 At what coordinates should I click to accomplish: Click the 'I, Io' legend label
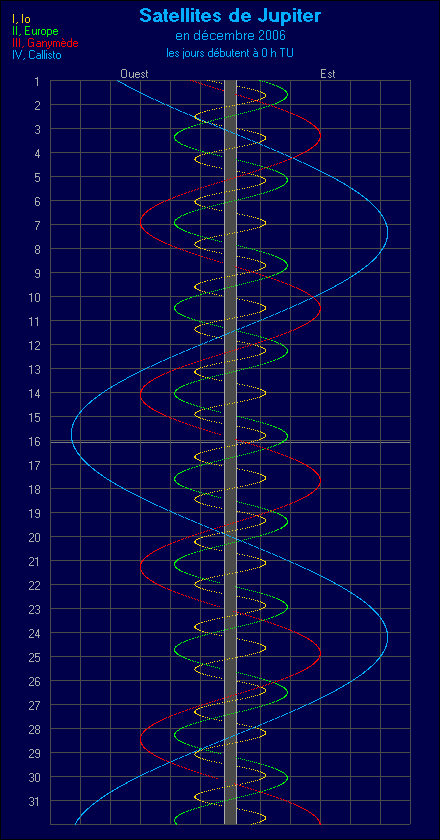[x=21, y=19]
